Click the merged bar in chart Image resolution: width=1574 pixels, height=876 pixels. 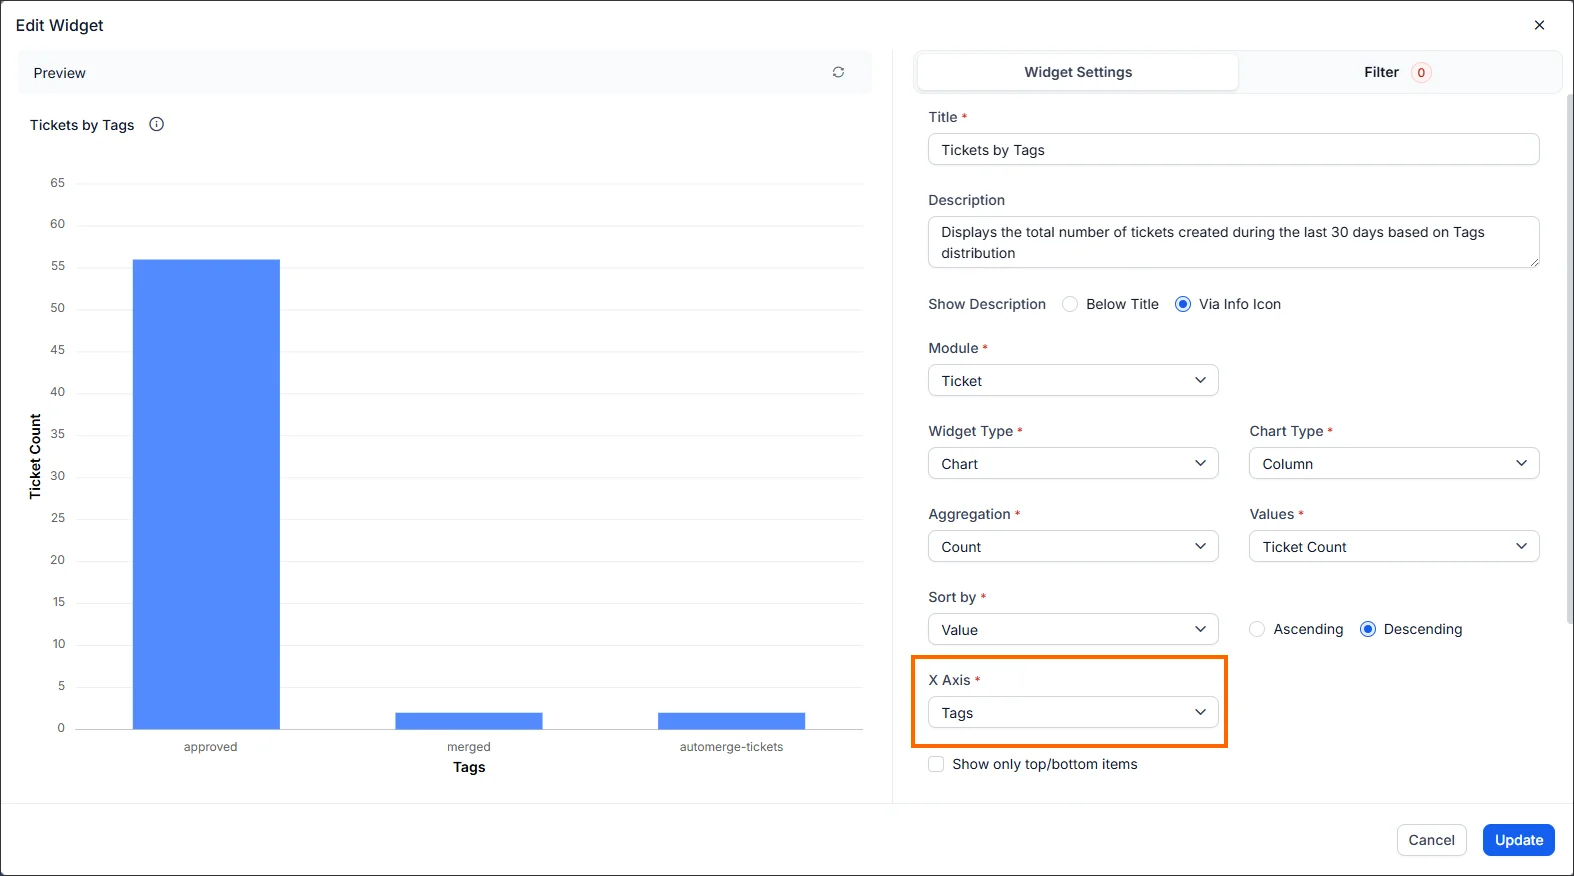469,720
